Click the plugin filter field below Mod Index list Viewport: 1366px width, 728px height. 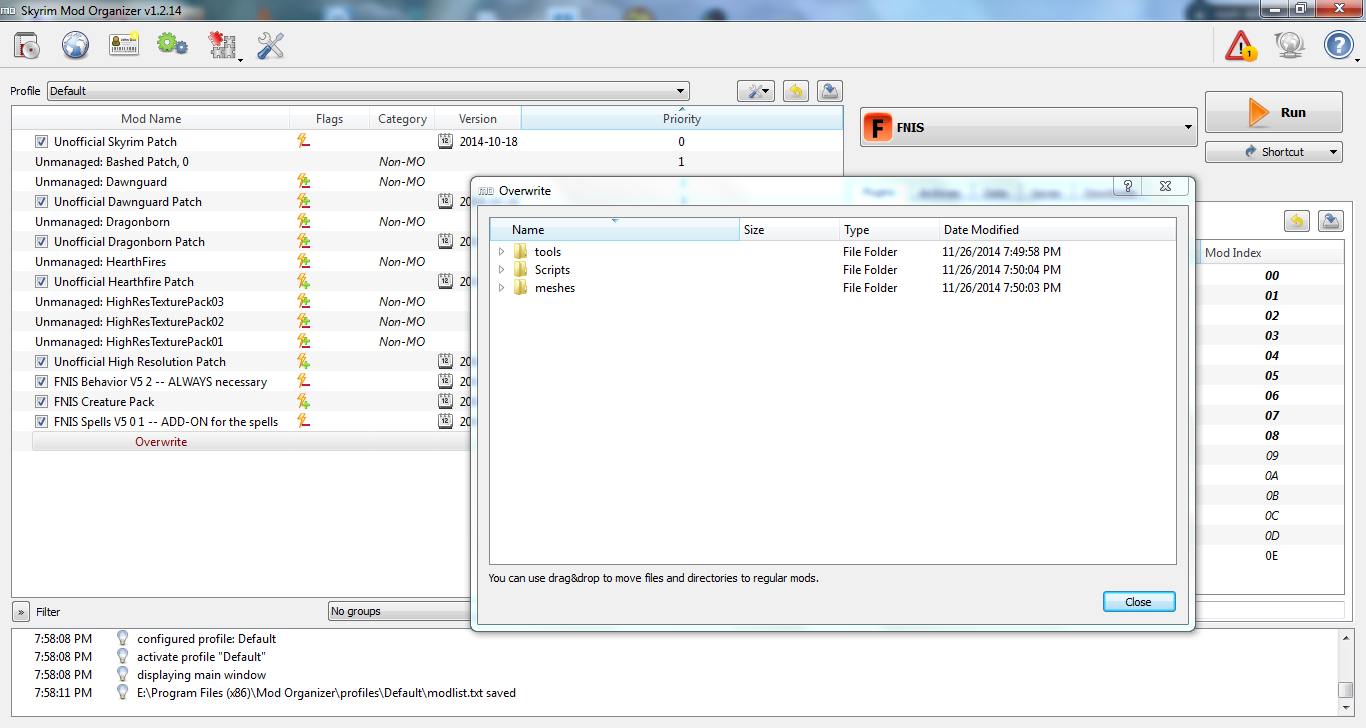tap(1270, 609)
